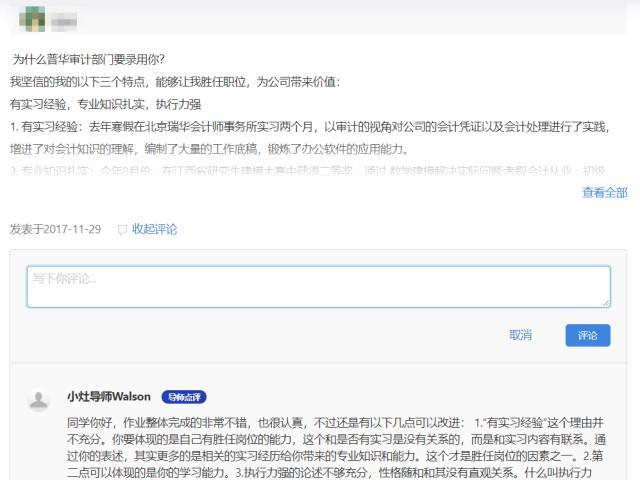Click the line 有实习经验，专业知识扎实，执行力强

click(x=105, y=104)
